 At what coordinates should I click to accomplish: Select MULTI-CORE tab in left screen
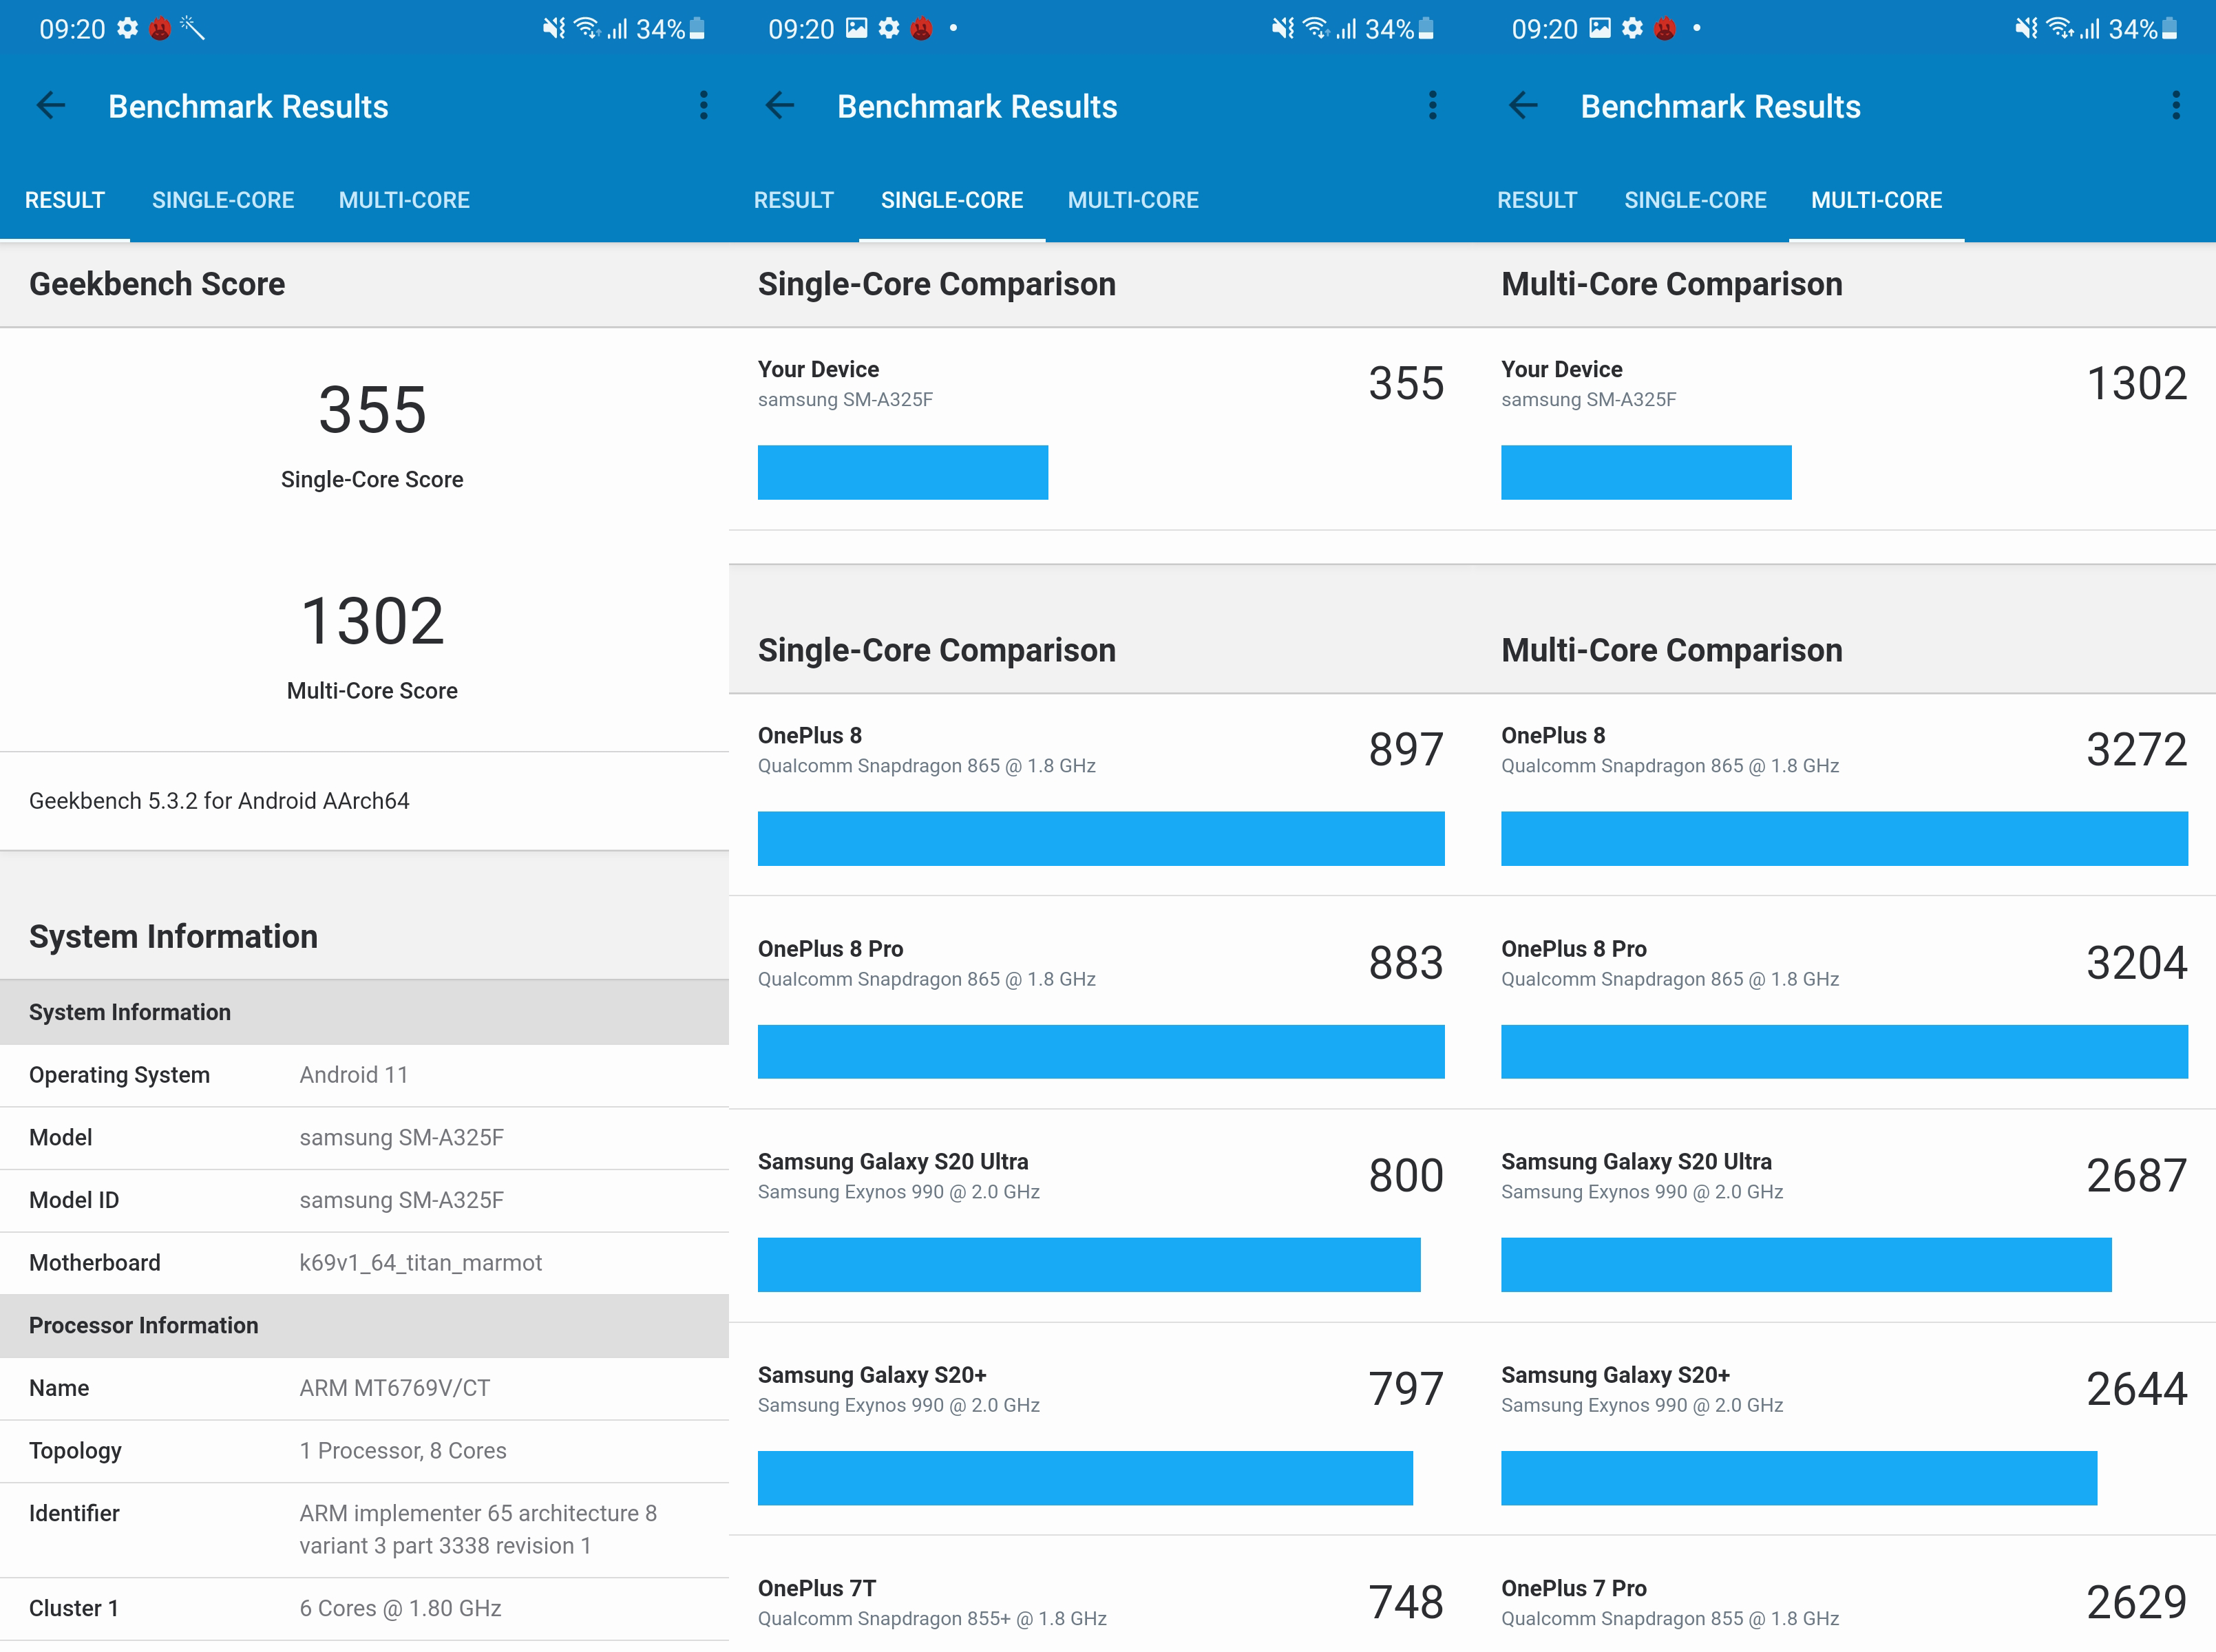pos(404,200)
